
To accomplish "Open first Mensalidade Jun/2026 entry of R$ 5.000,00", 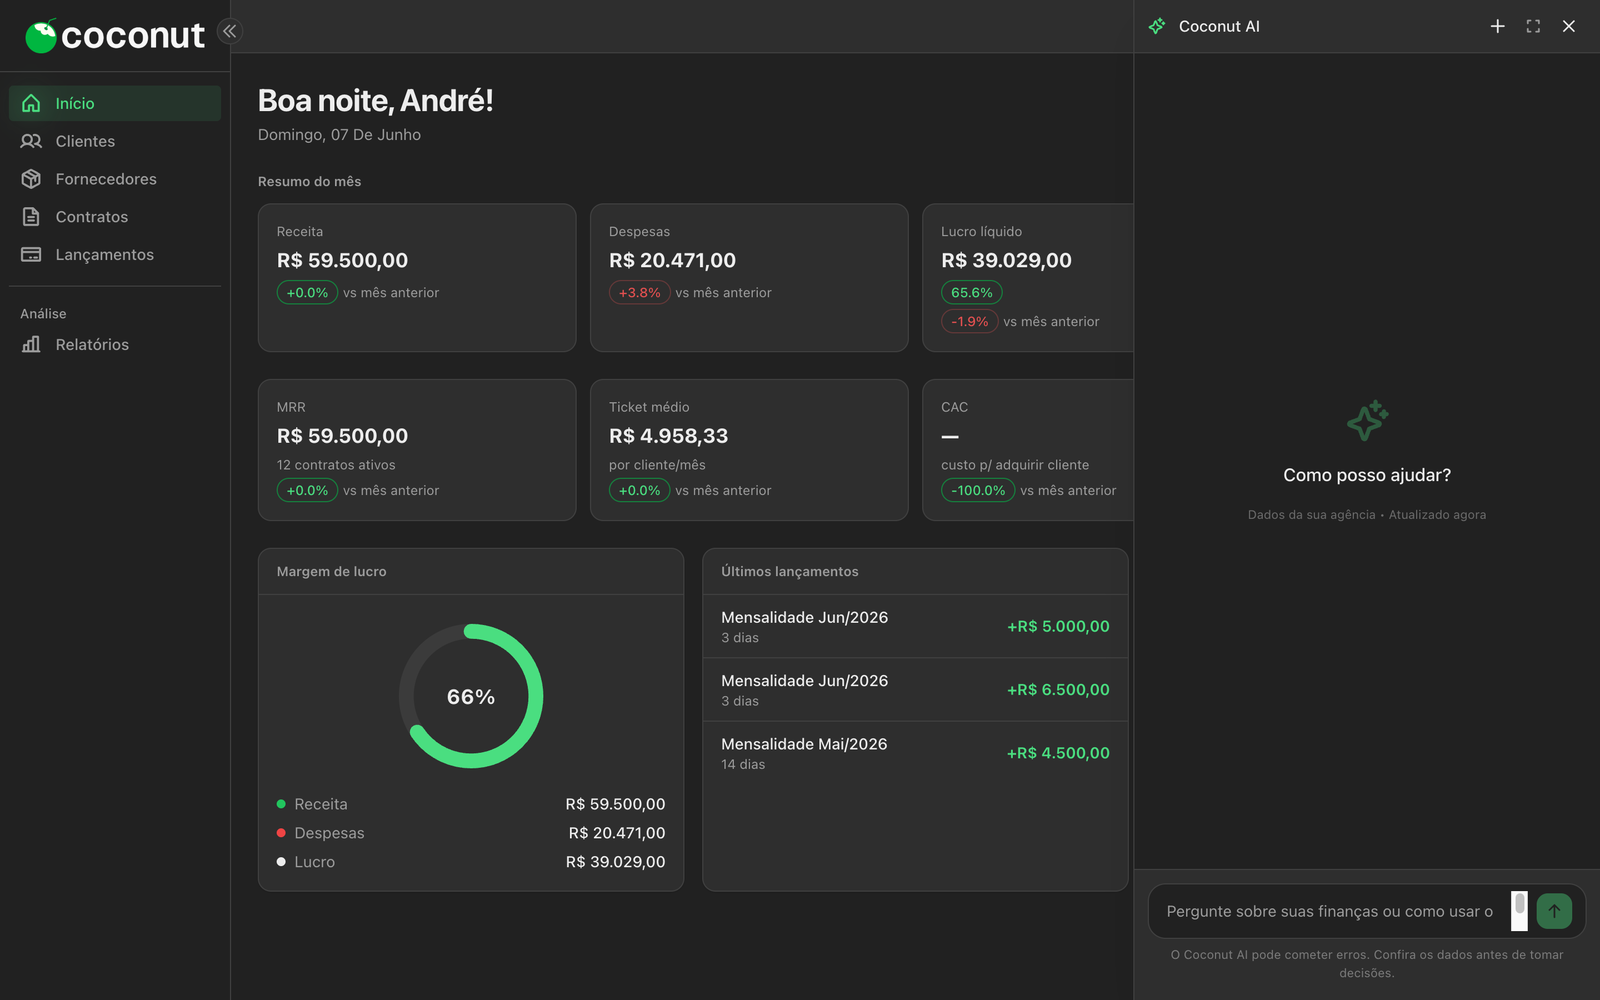I will [x=915, y=626].
